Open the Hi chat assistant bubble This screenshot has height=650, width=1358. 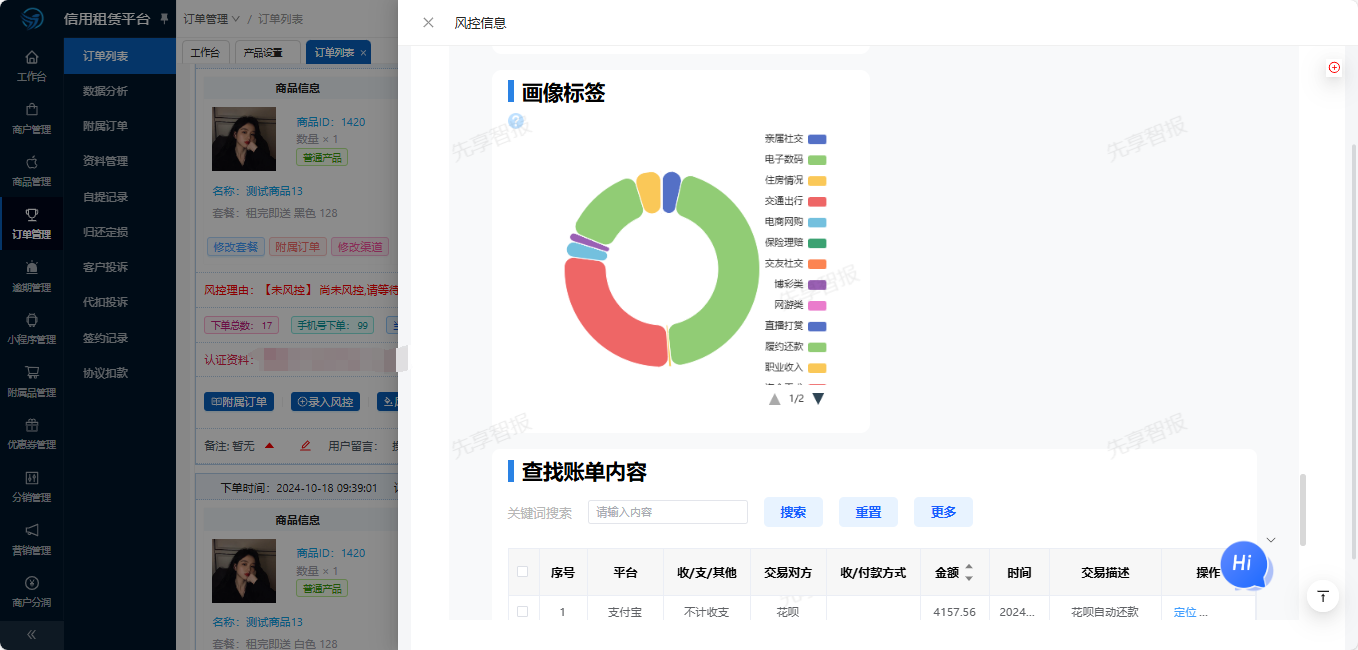point(1243,563)
